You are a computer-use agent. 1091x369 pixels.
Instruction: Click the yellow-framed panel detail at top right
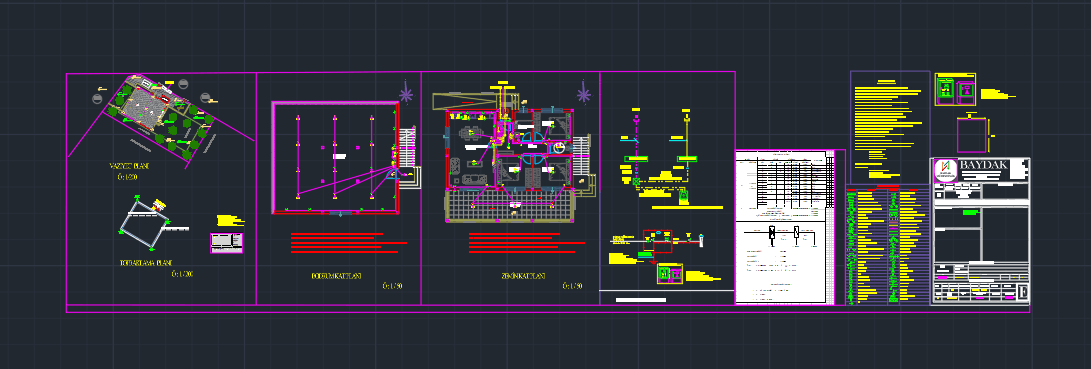(x=955, y=90)
